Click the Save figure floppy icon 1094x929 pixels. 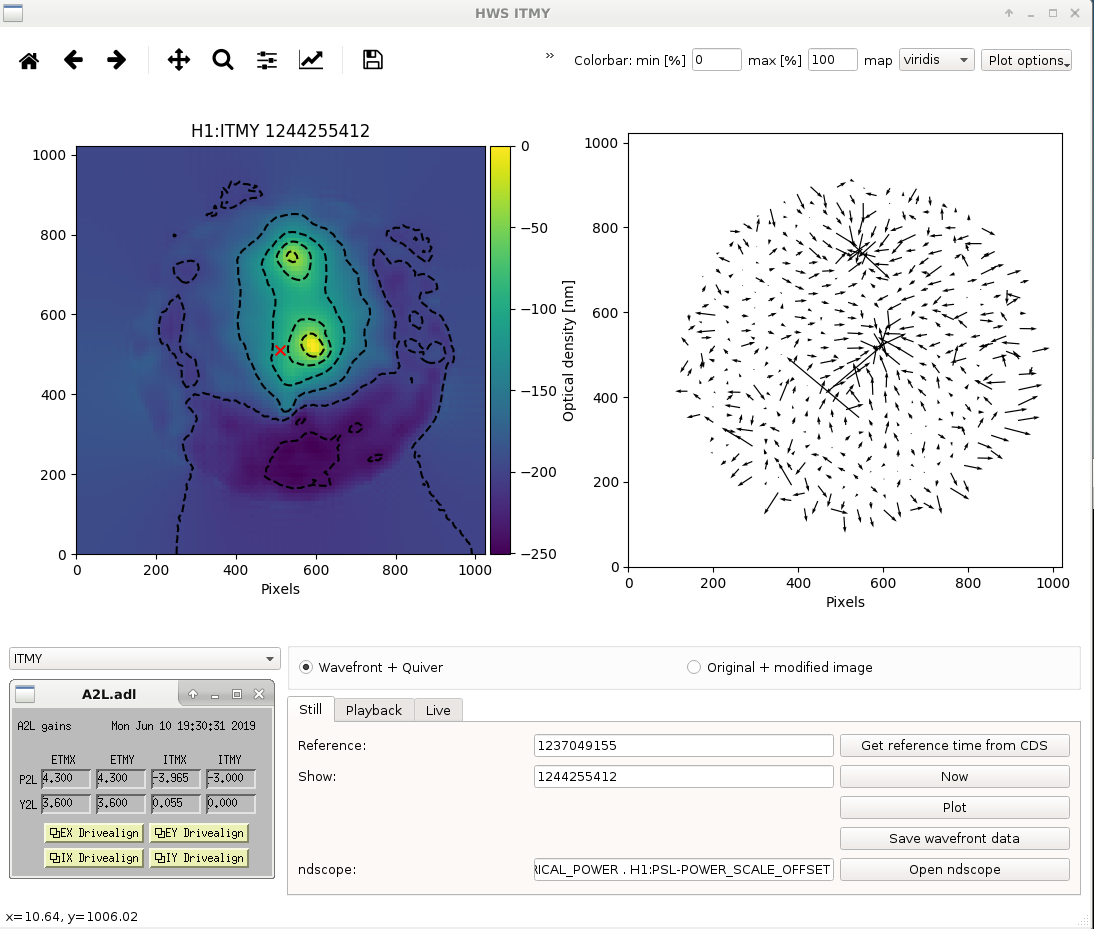point(373,60)
